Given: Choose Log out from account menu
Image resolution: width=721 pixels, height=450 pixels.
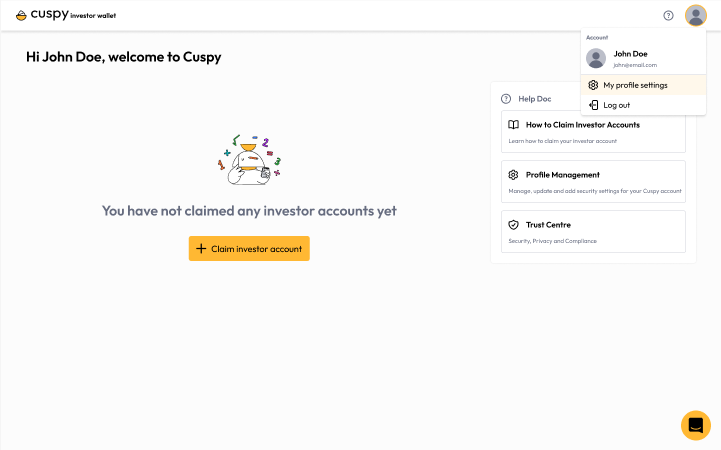Looking at the screenshot, I should [x=643, y=105].
